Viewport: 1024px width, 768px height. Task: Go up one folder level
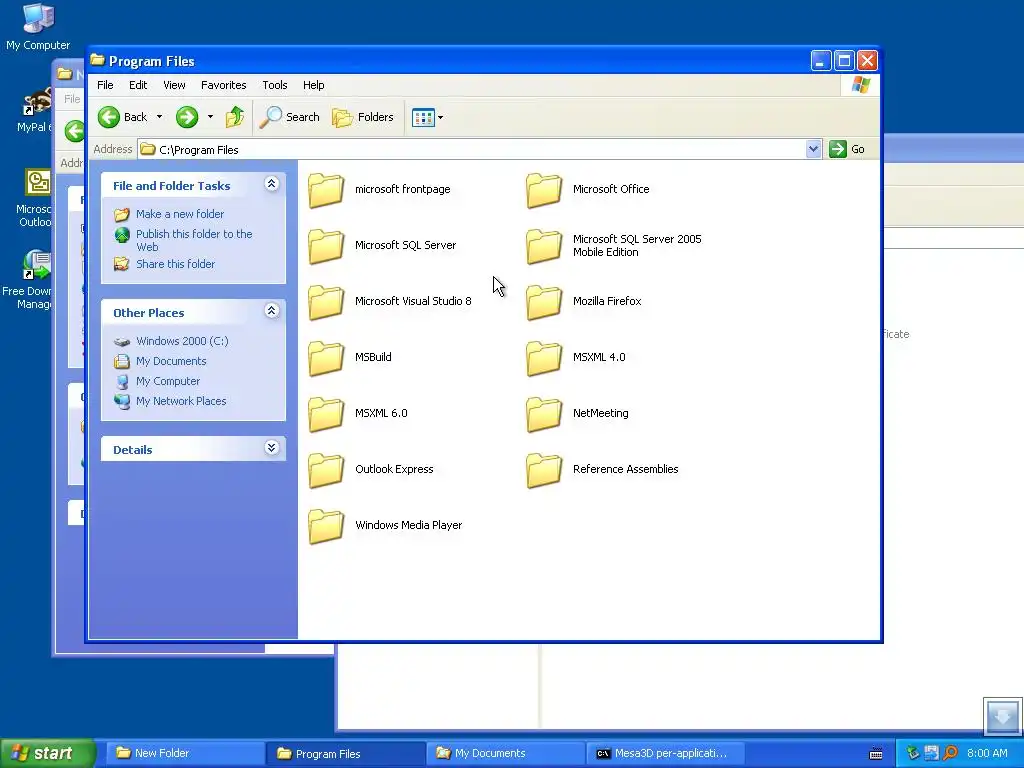(234, 118)
